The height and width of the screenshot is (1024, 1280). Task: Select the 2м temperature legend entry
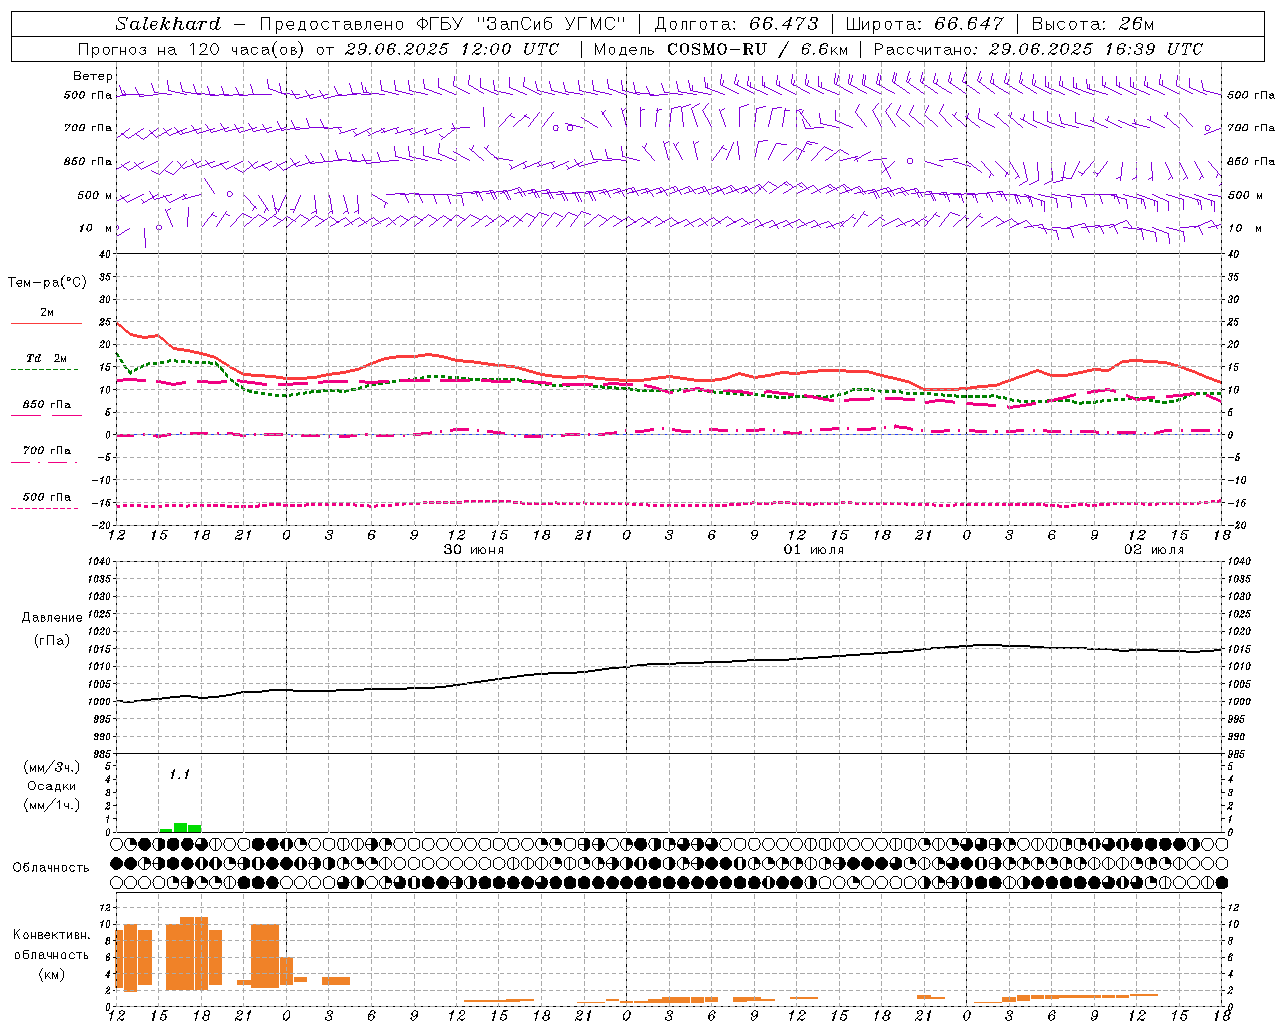pos(47,312)
